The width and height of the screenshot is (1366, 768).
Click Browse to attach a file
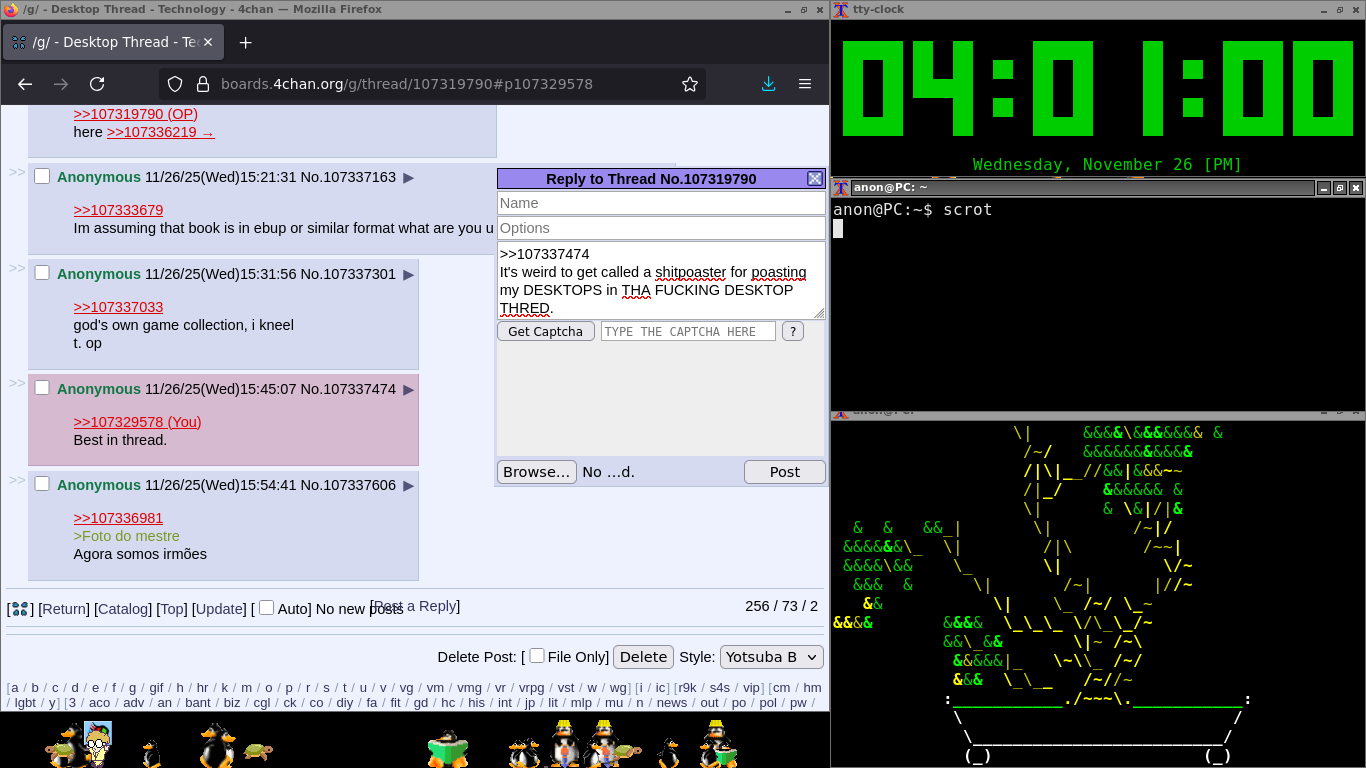(537, 472)
